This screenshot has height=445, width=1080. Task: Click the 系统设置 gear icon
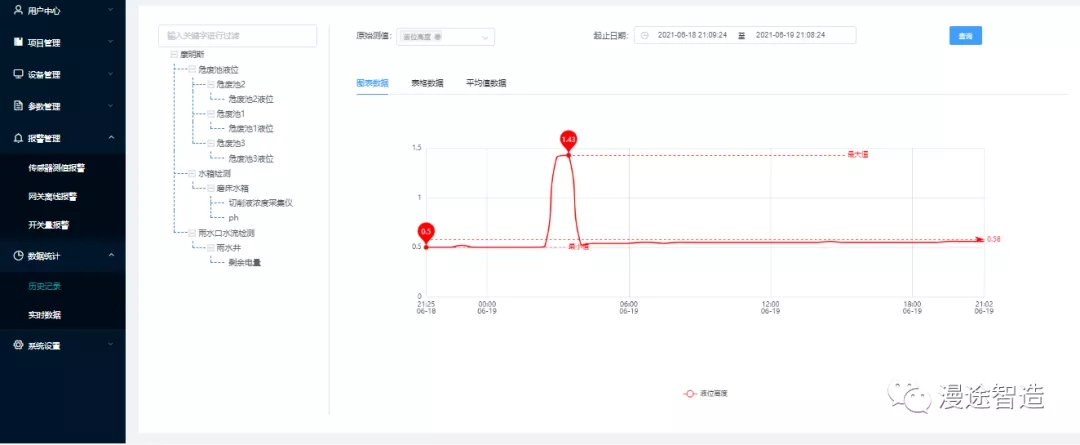(x=18, y=345)
